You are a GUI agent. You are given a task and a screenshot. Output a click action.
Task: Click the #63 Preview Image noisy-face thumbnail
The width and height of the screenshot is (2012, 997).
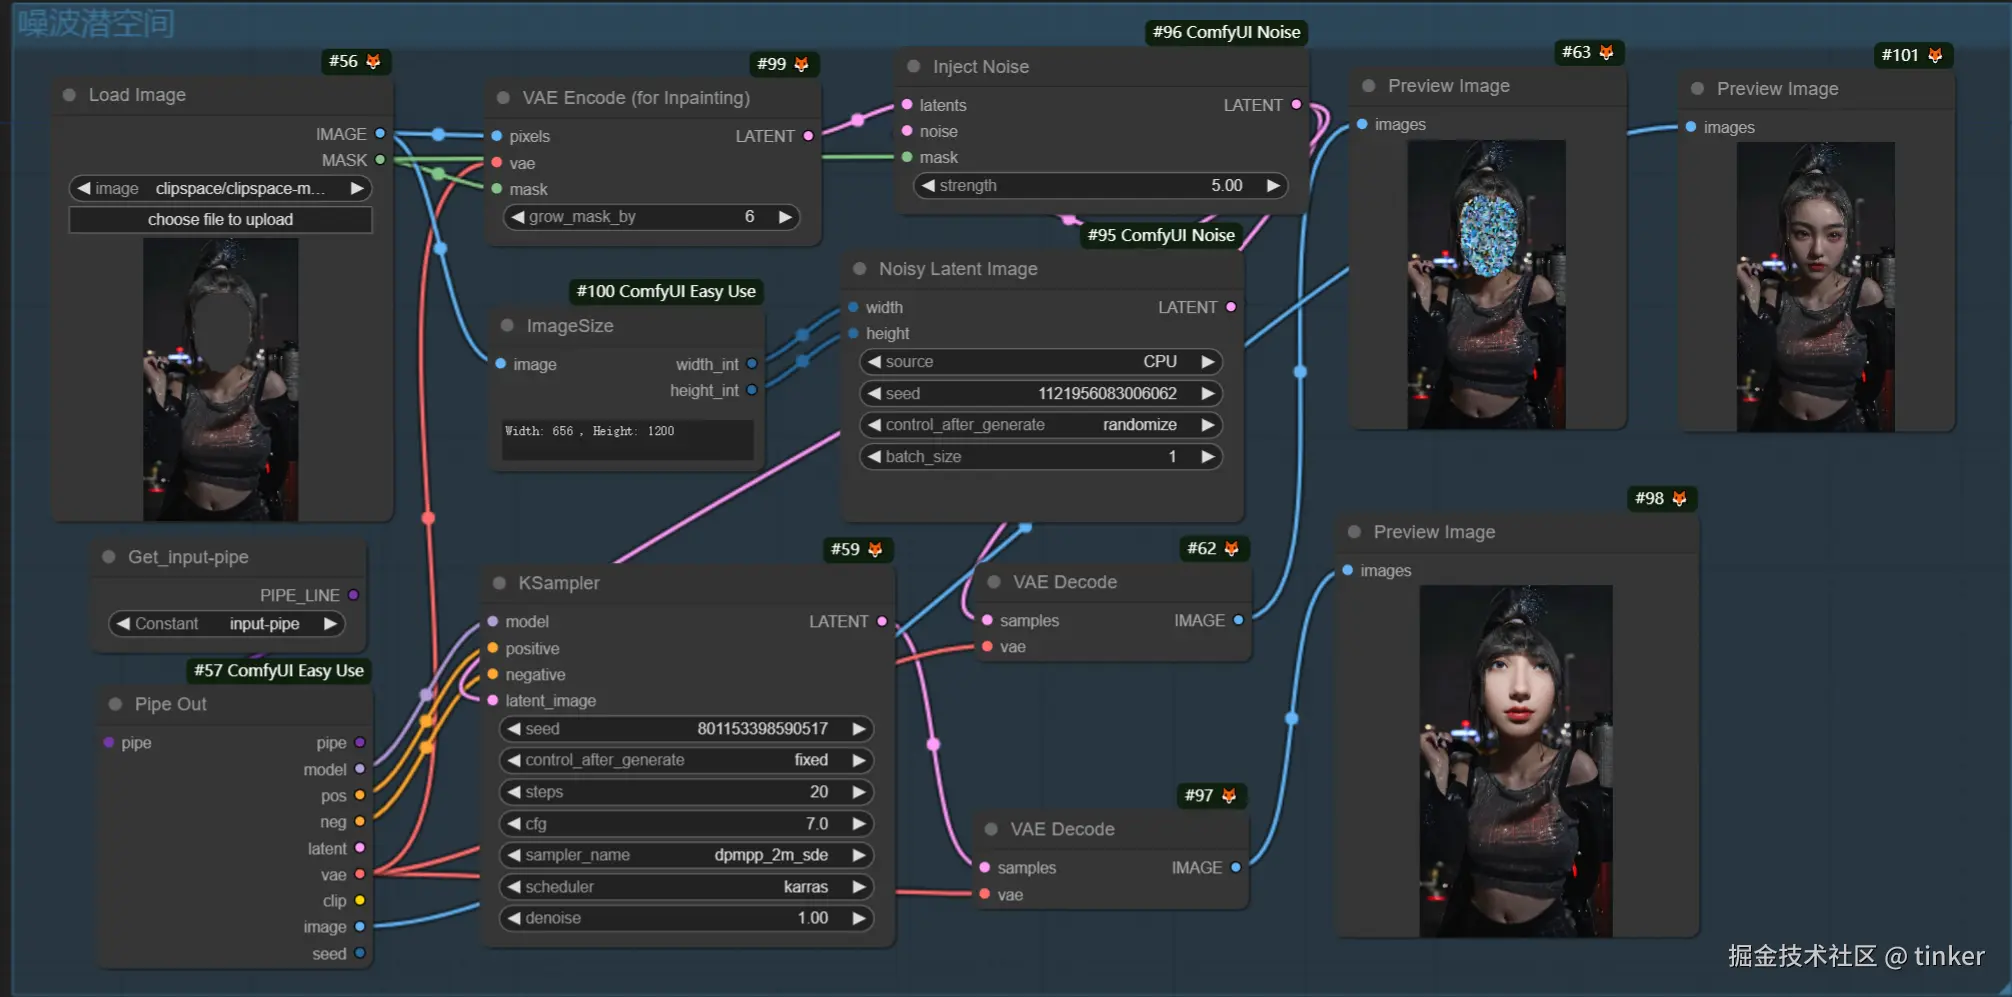pos(1487,285)
